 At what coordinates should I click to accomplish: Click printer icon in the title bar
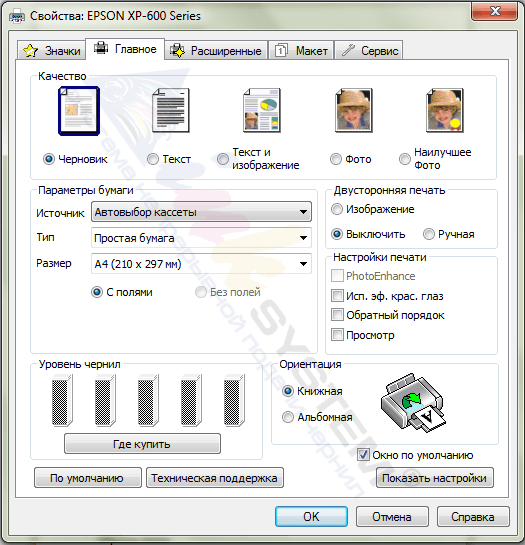[x=17, y=16]
